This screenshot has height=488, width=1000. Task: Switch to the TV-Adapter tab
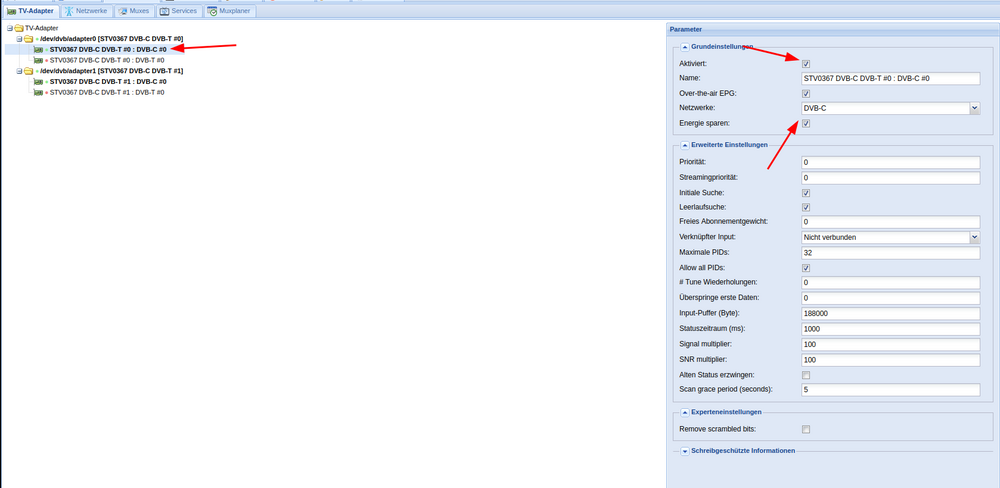31,11
